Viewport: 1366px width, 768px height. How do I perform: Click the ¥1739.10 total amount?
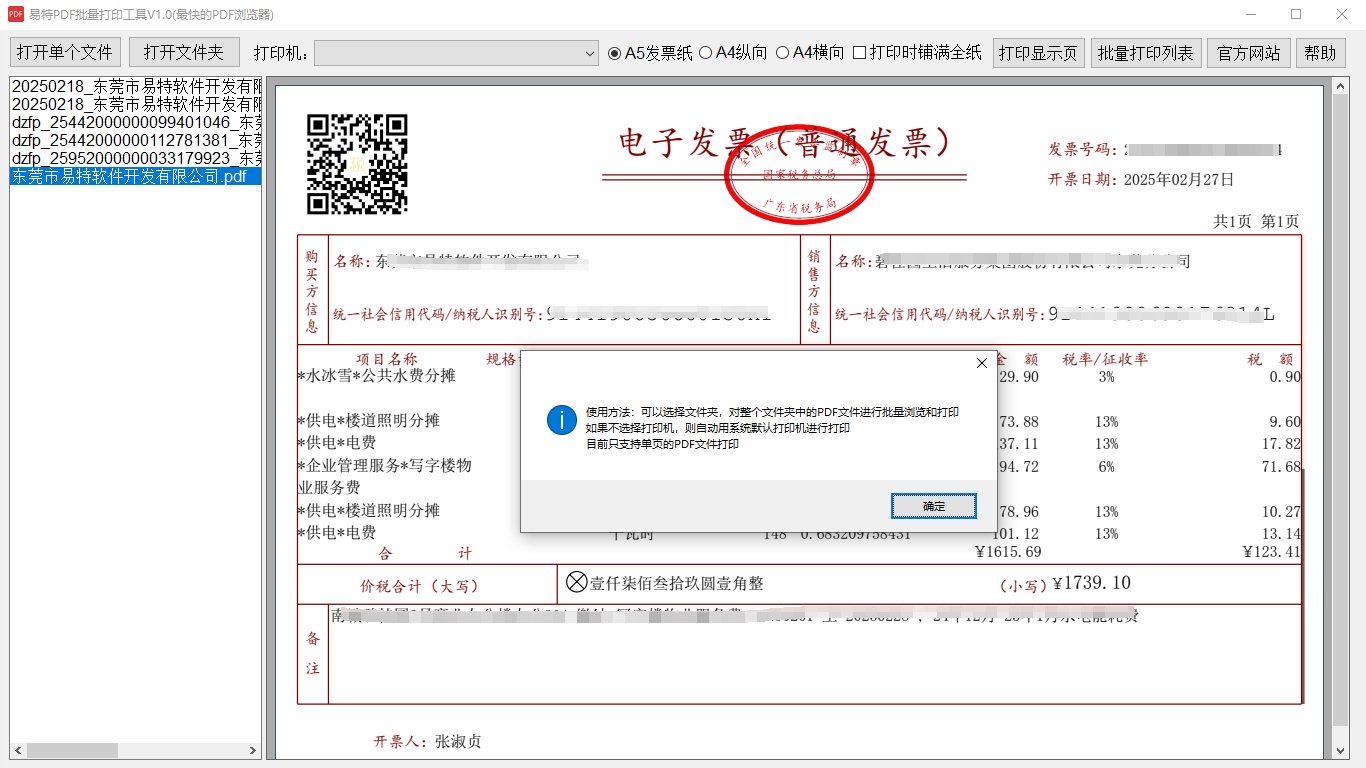click(x=1091, y=583)
